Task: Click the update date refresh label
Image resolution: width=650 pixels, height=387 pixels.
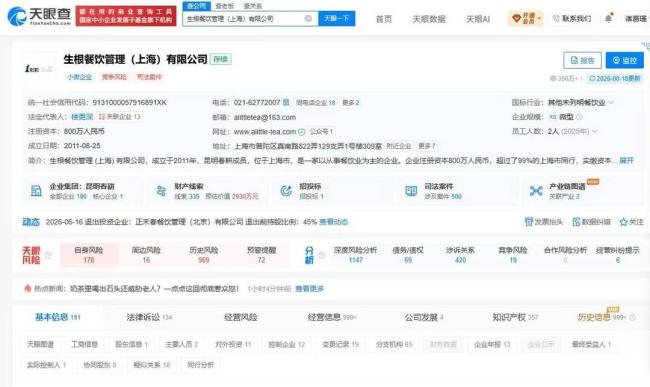Action: (x=615, y=78)
